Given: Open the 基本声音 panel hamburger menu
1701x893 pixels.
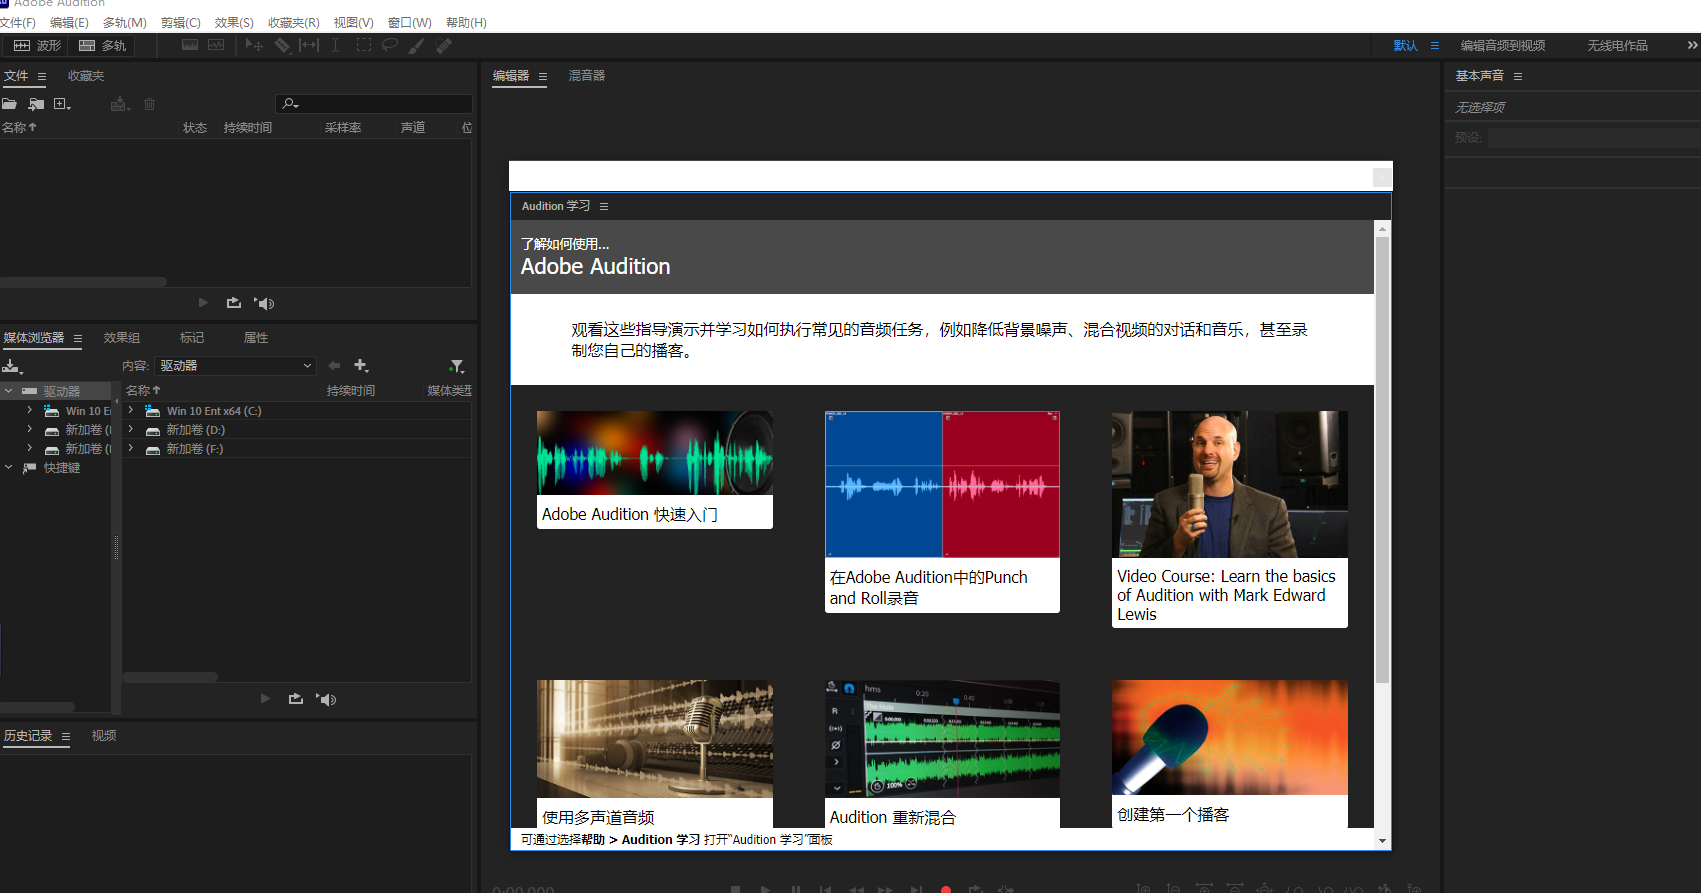Looking at the screenshot, I should [x=1518, y=76].
